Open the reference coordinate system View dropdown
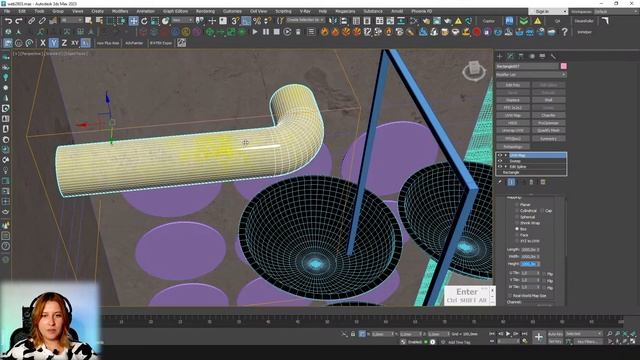Image resolution: width=640 pixels, height=360 pixels. pos(182,20)
